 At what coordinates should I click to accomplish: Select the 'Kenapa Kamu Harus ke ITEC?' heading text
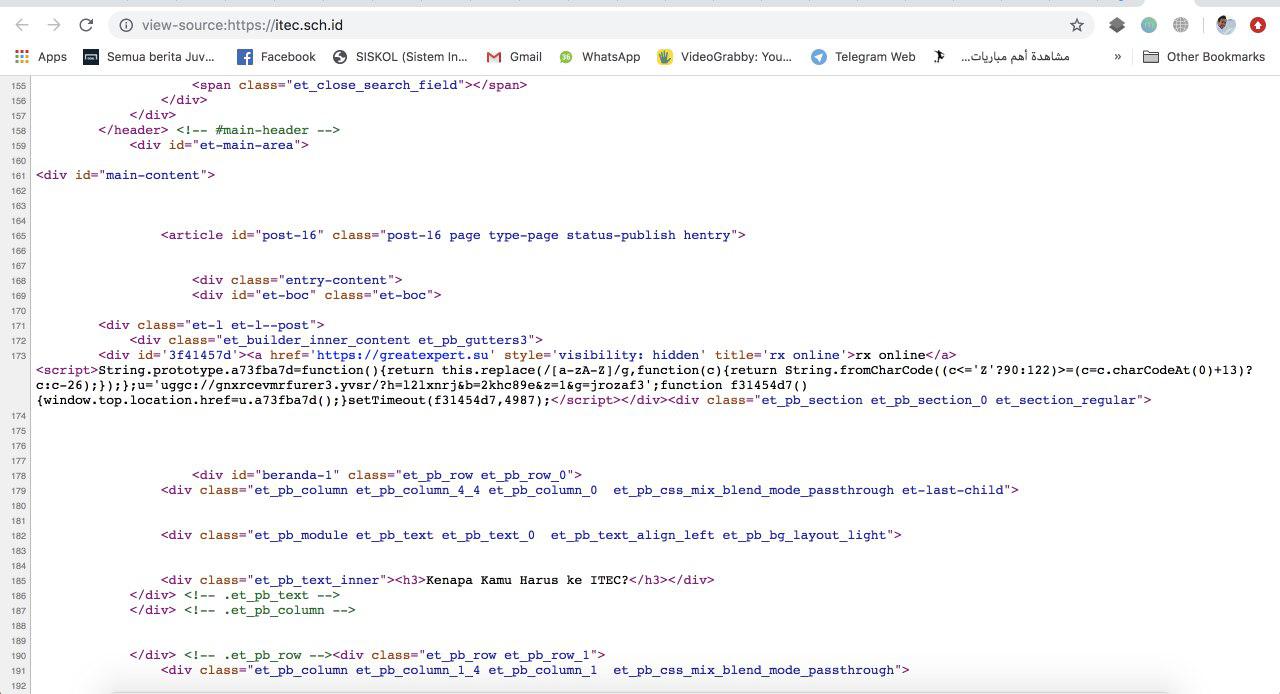pos(528,580)
